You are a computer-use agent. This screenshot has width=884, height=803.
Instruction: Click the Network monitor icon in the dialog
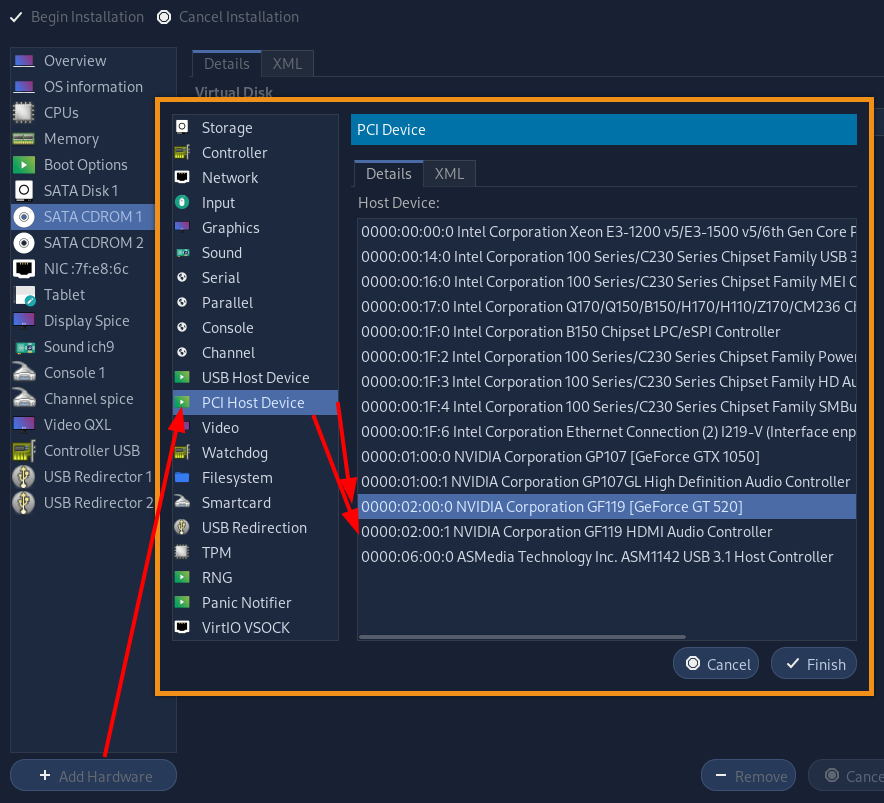pyautogui.click(x=182, y=177)
